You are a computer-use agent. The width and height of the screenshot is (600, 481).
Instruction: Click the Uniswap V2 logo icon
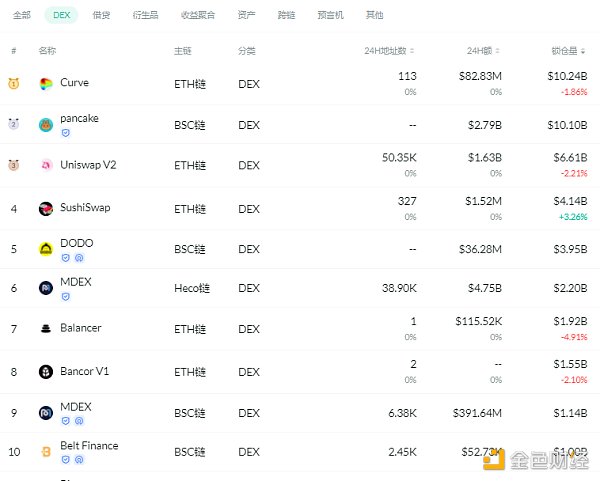coord(46,166)
